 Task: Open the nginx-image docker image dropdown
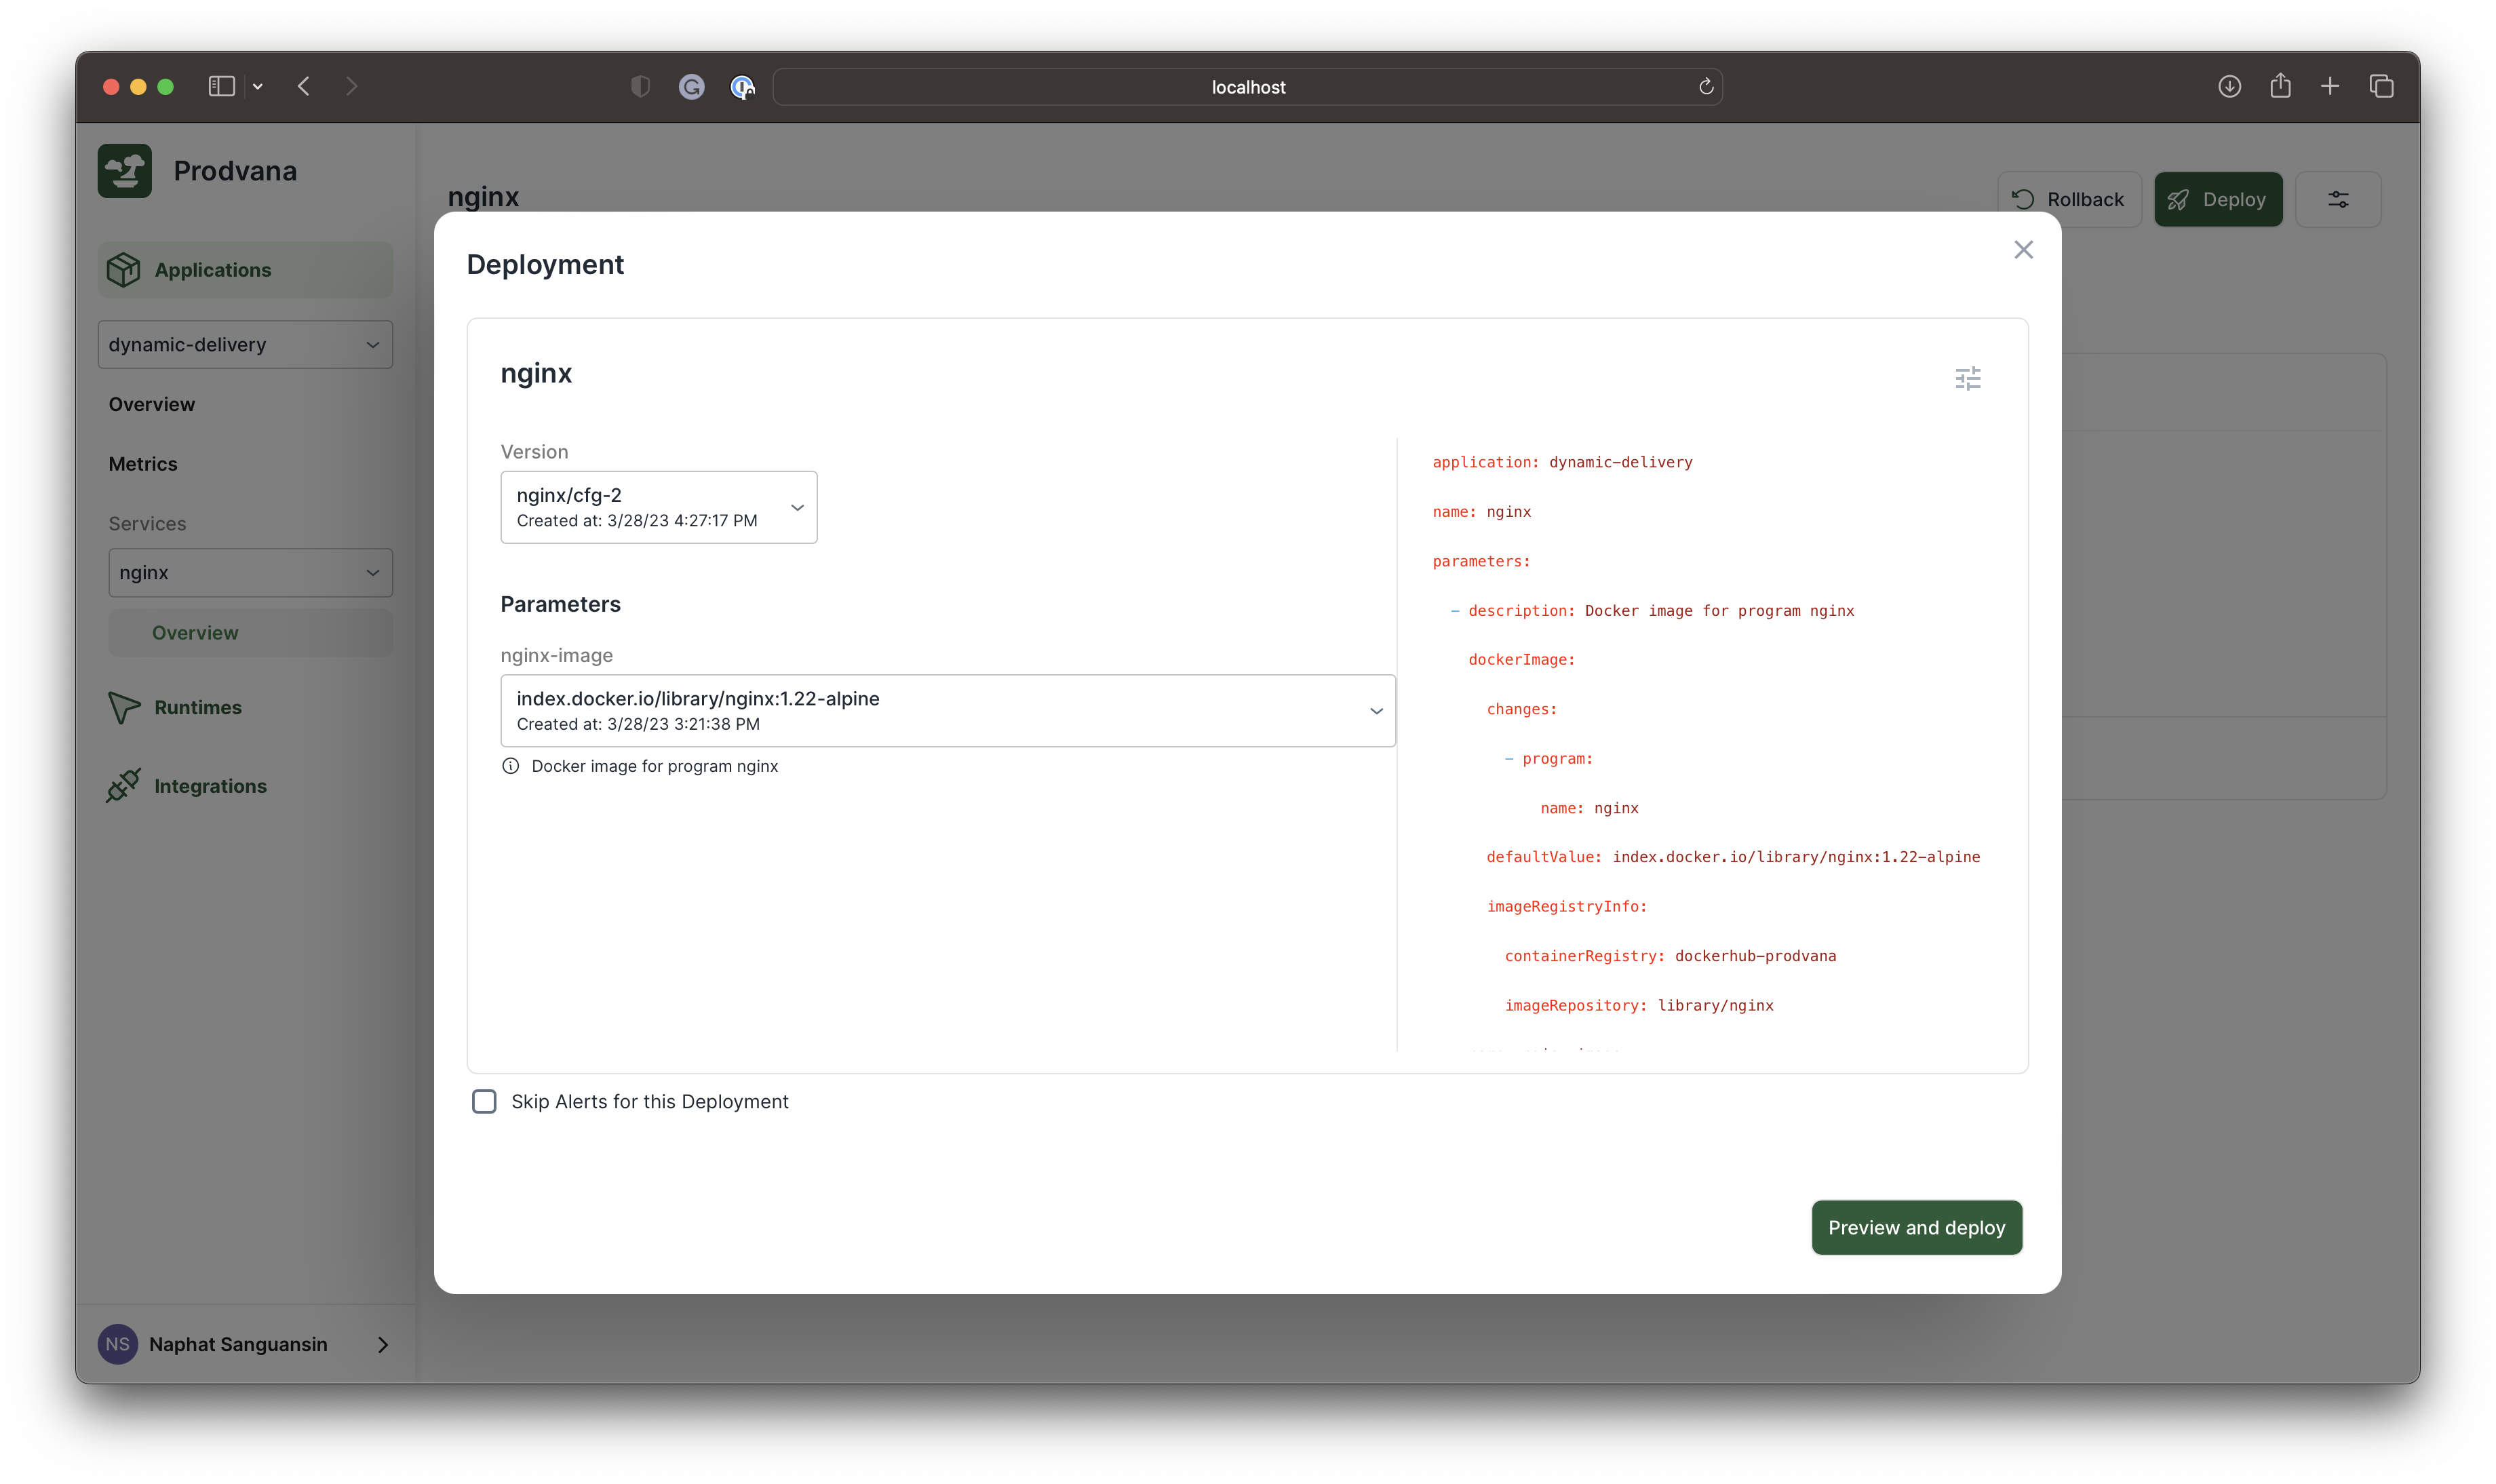(947, 711)
